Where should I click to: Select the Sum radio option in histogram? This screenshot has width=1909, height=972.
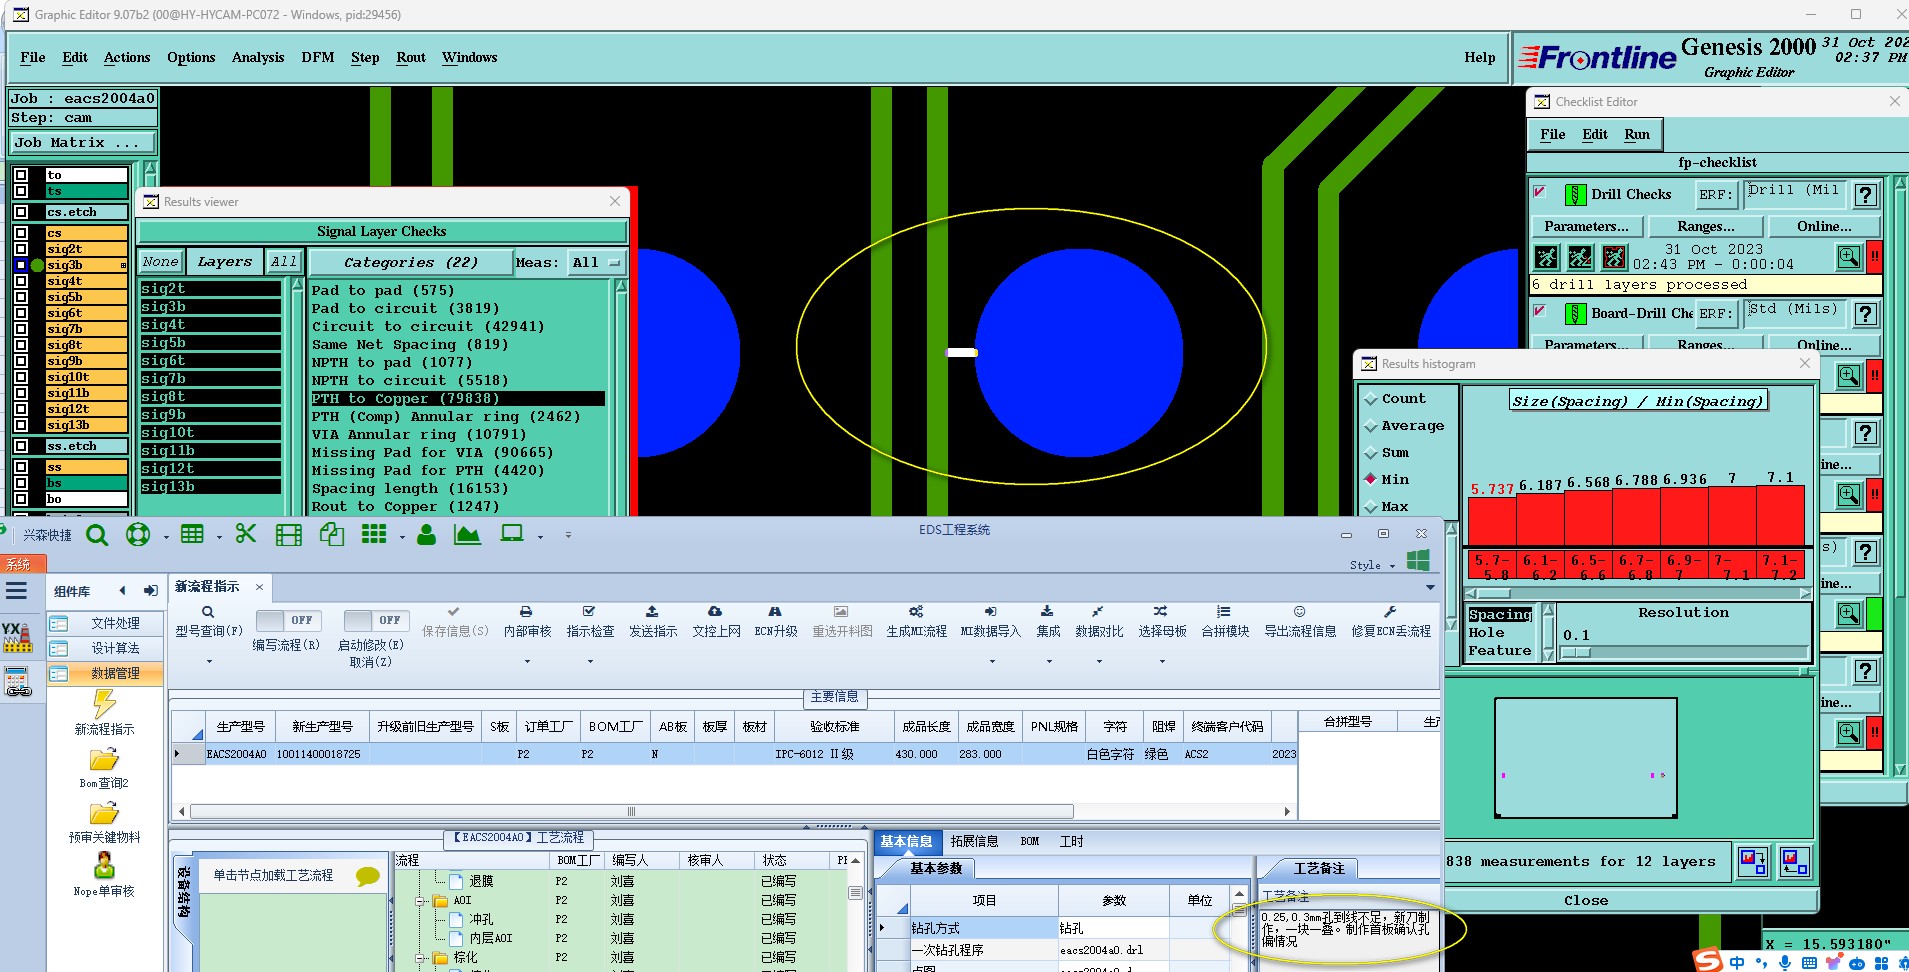click(1371, 453)
